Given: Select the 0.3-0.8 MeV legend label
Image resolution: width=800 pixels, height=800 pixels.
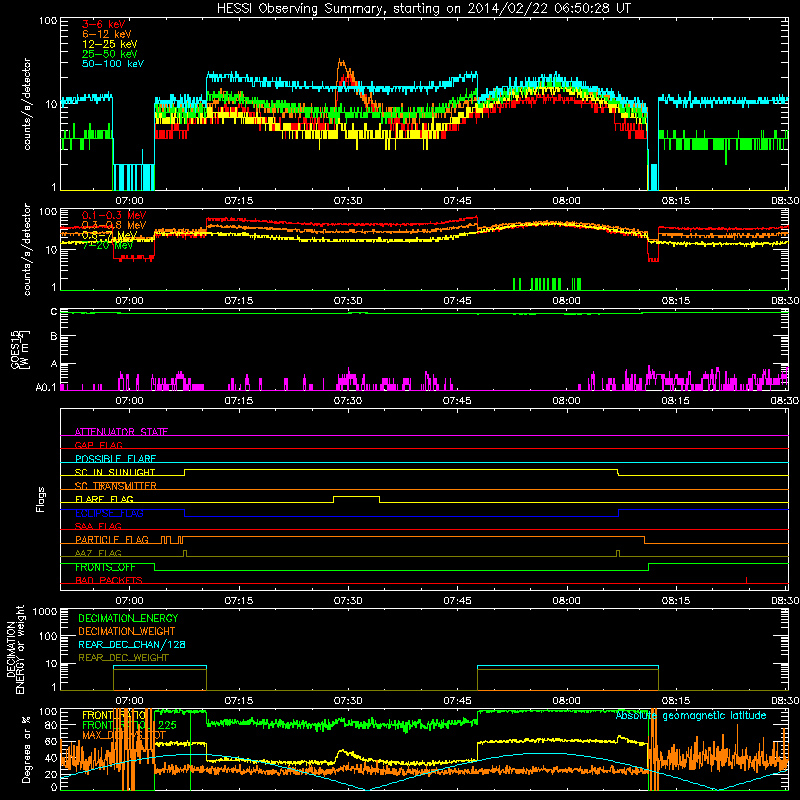Looking at the screenshot, I should tap(114, 225).
